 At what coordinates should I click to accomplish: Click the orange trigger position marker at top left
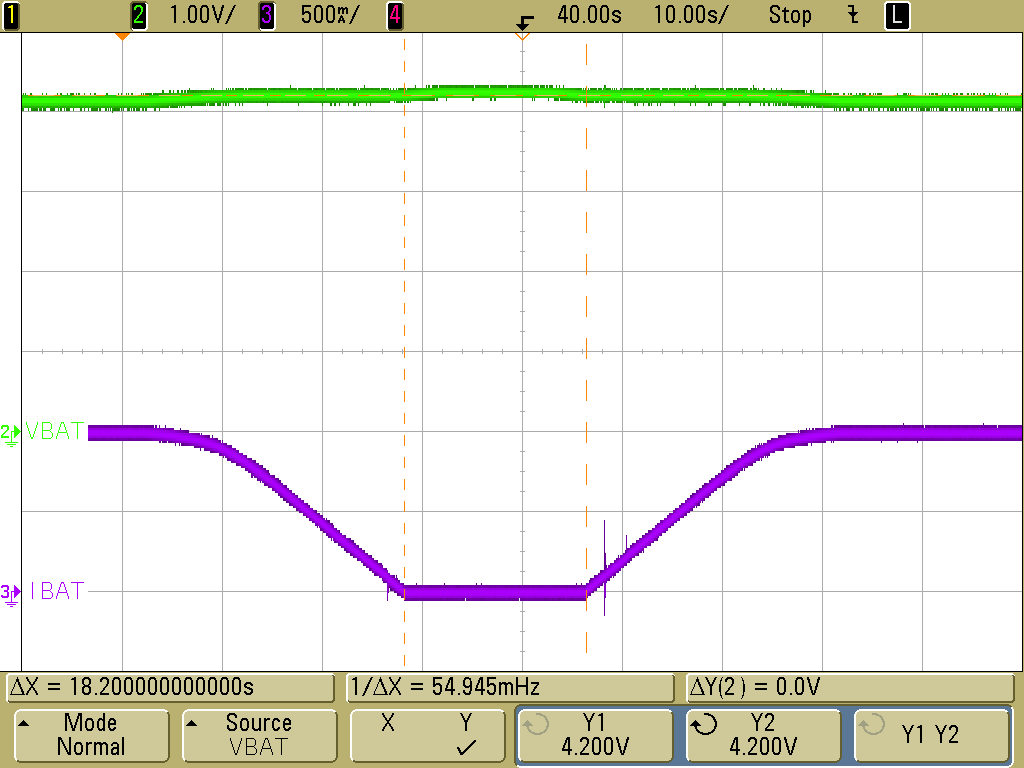click(122, 37)
